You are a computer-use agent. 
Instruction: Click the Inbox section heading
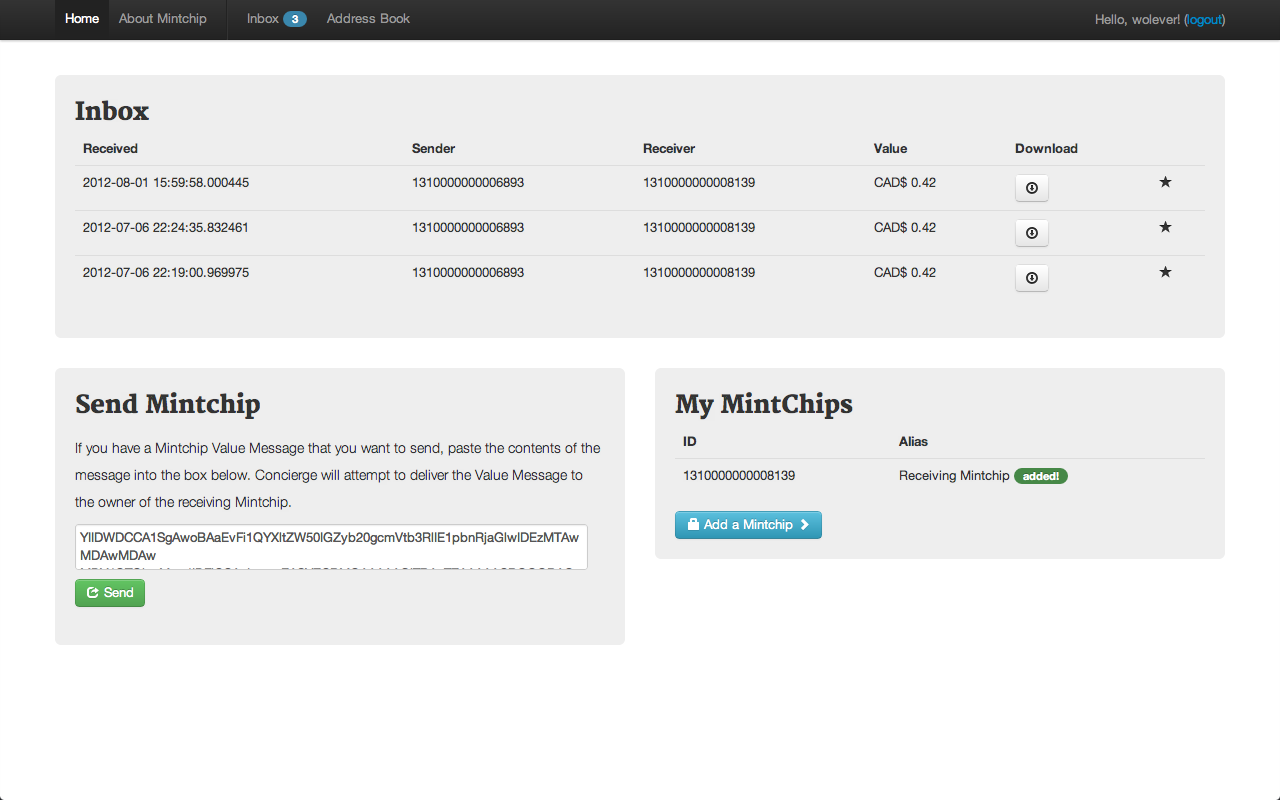(x=112, y=111)
